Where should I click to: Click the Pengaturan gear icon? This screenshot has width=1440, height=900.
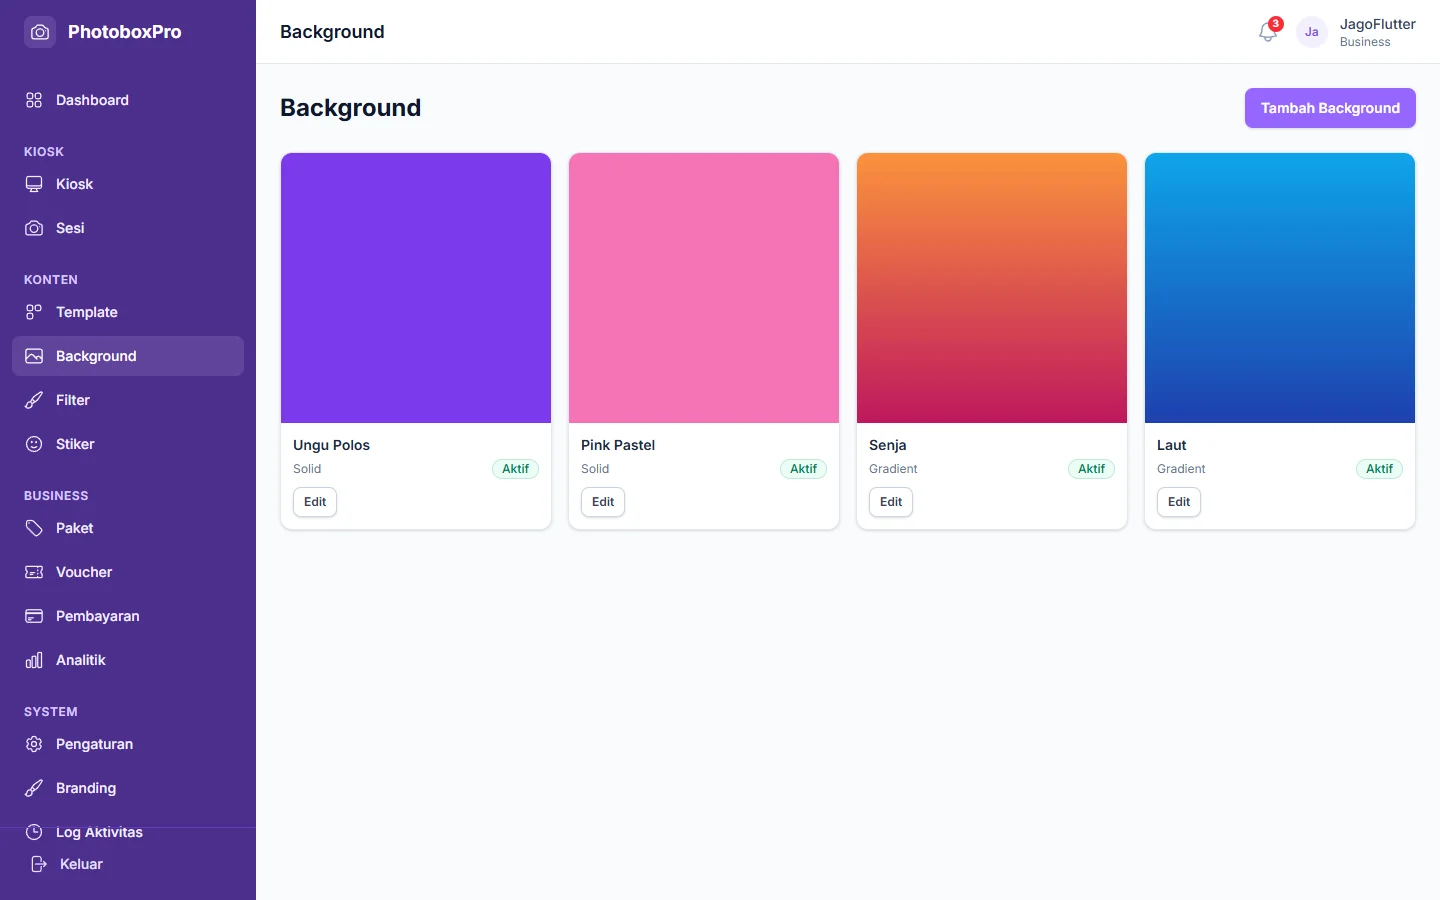[34, 744]
